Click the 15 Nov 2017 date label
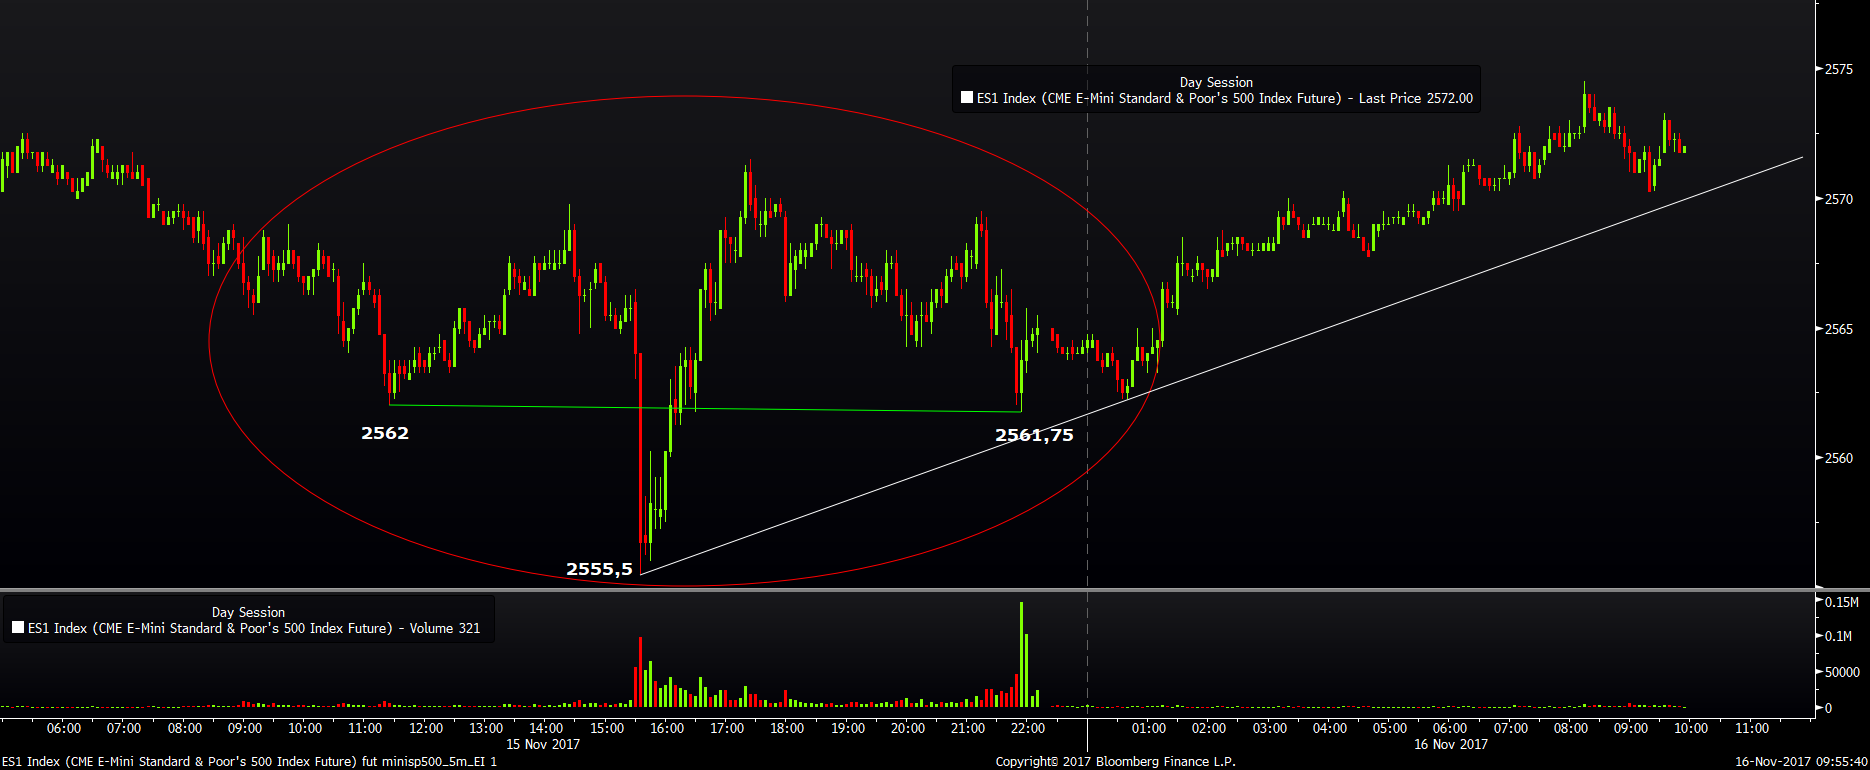Image resolution: width=1870 pixels, height=770 pixels. click(543, 744)
